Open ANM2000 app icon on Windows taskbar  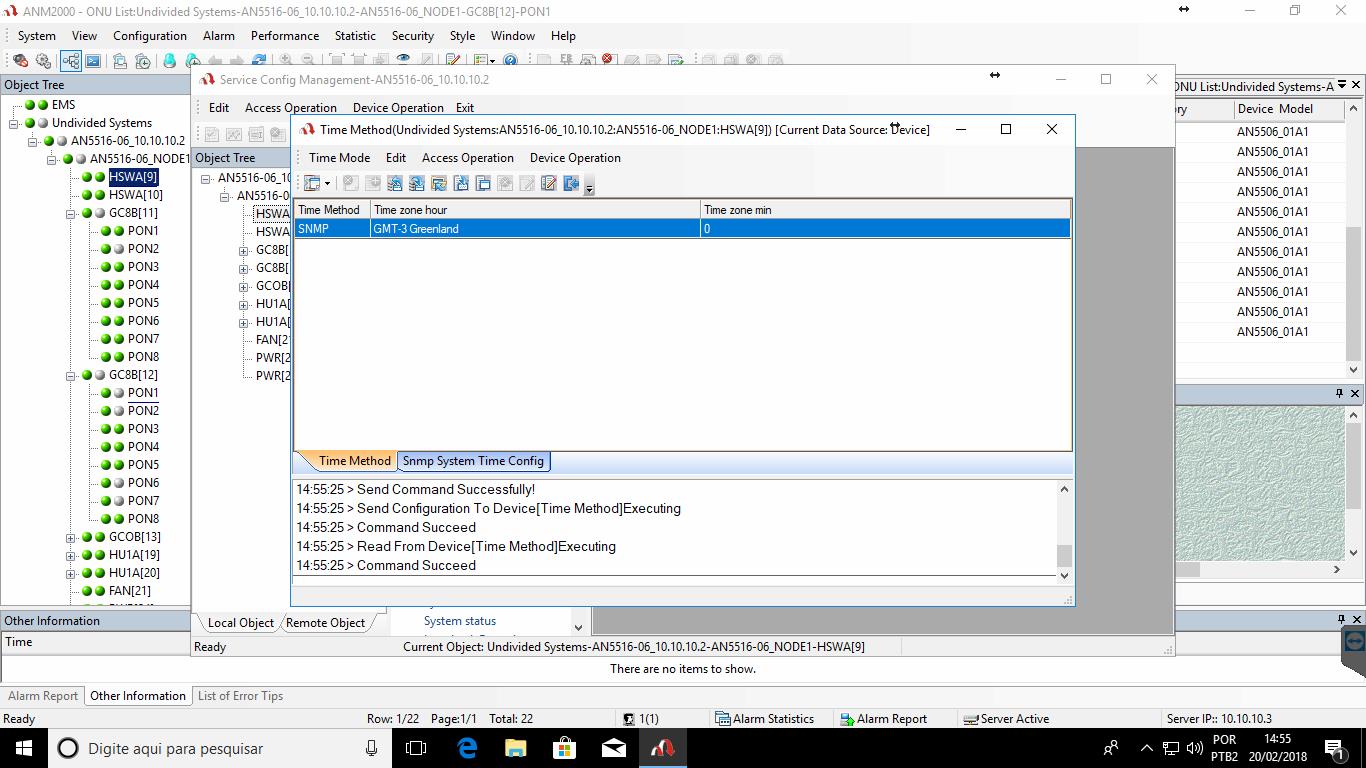coord(662,748)
